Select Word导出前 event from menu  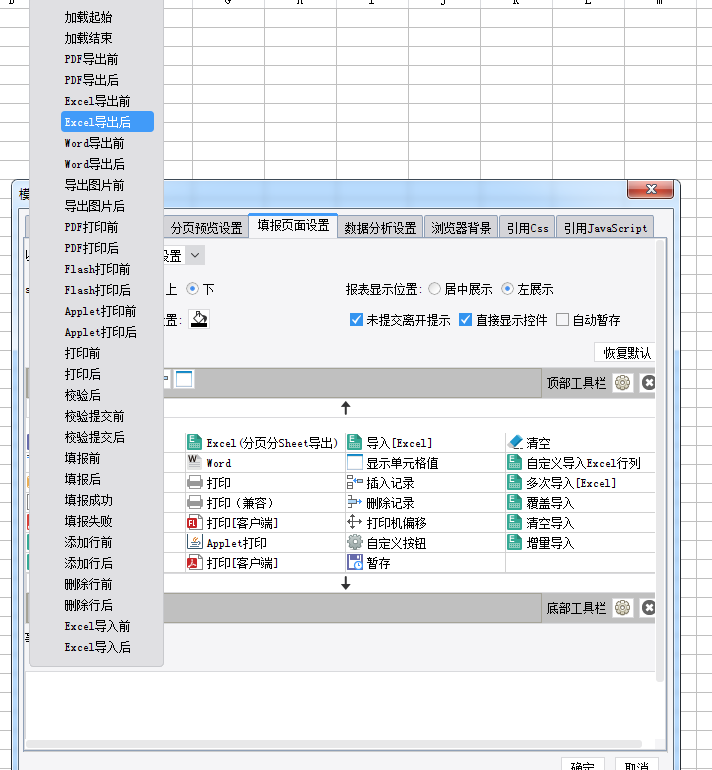[96, 143]
